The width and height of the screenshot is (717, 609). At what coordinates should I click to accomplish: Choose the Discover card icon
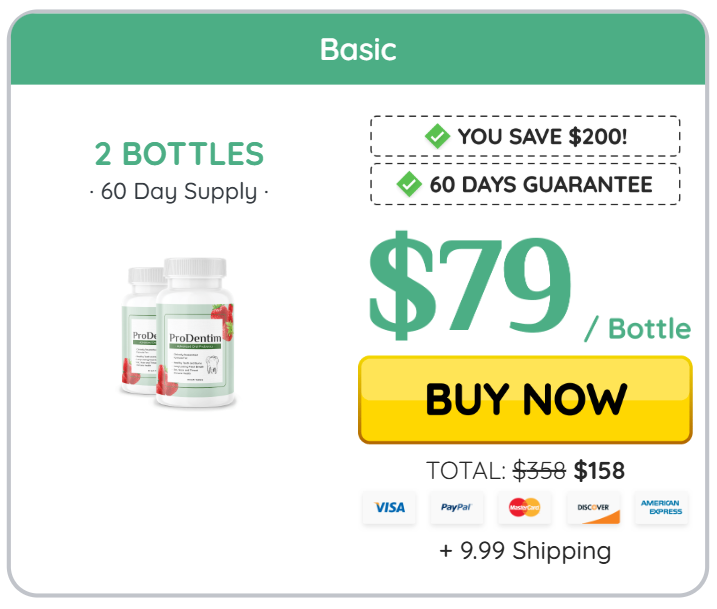click(x=593, y=508)
